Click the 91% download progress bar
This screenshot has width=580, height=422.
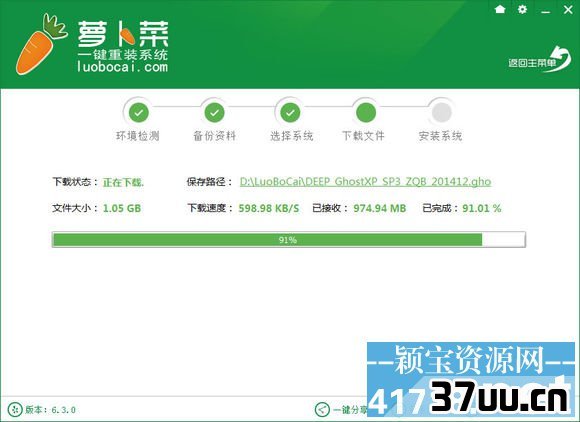pyautogui.click(x=289, y=240)
